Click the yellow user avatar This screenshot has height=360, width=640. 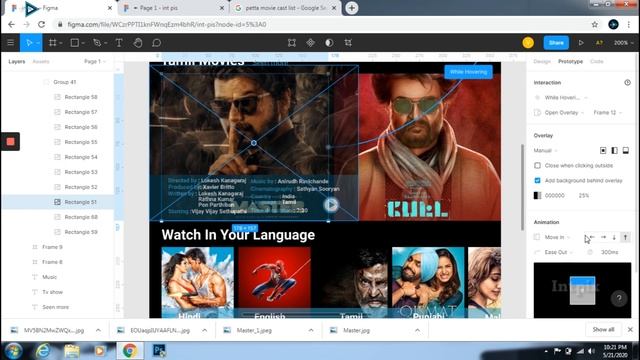click(528, 43)
